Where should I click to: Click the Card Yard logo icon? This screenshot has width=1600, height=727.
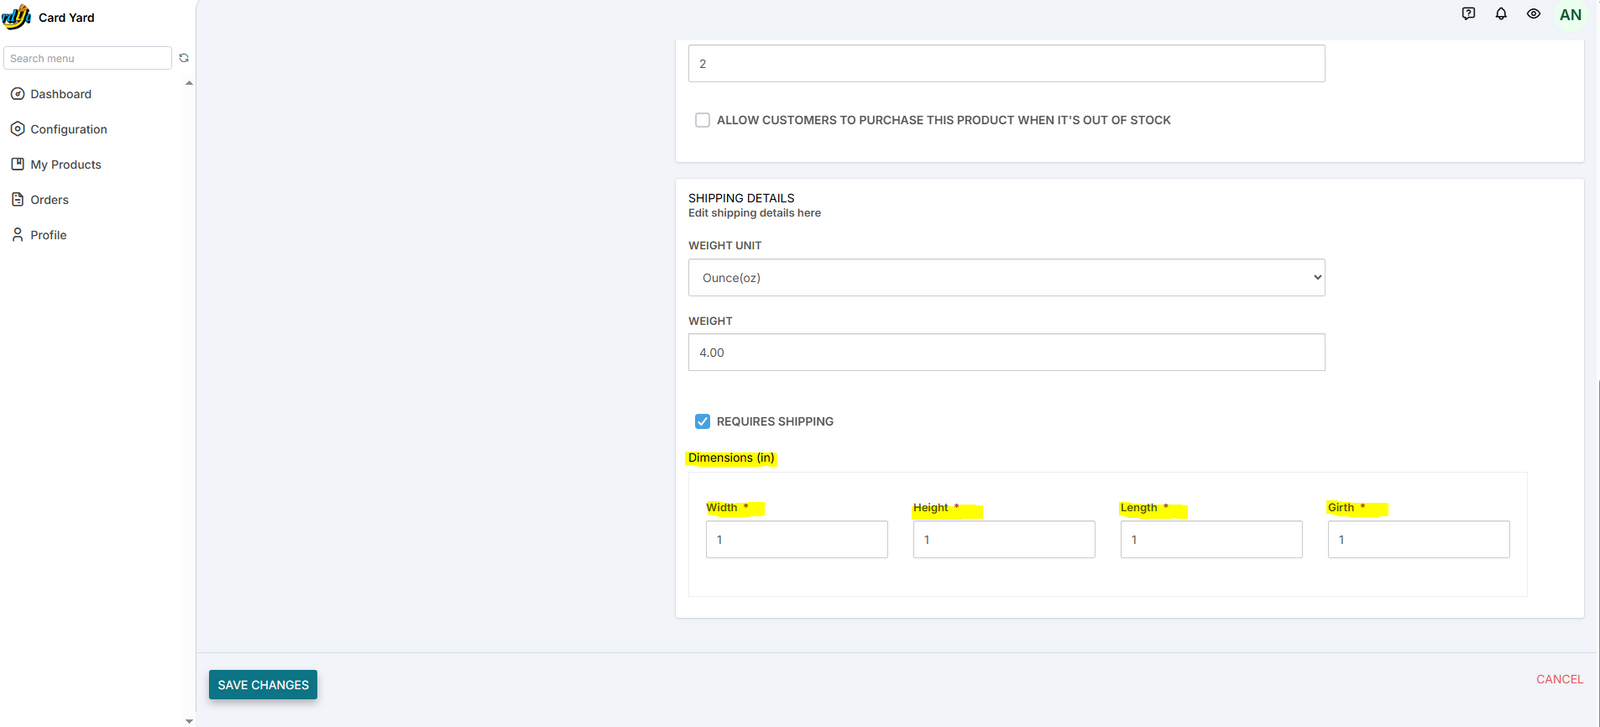pos(17,17)
